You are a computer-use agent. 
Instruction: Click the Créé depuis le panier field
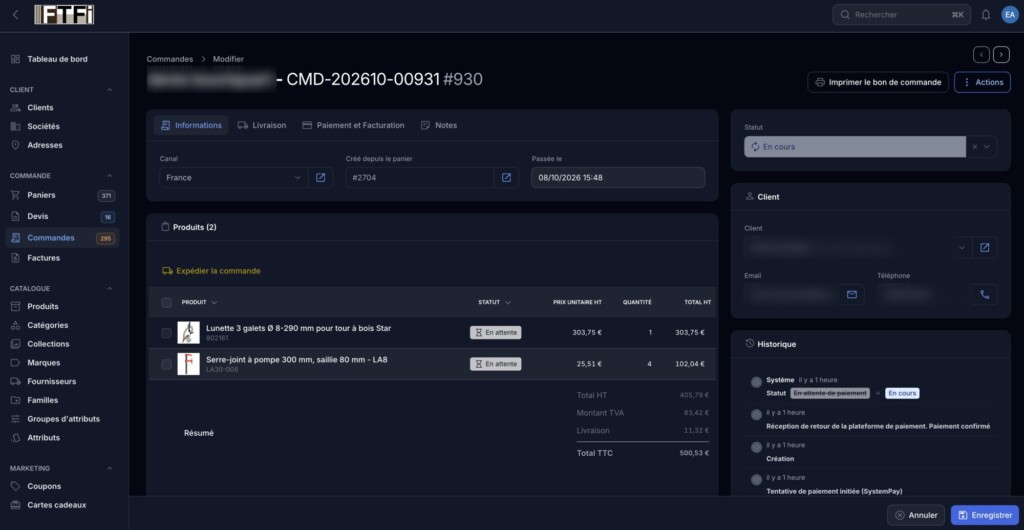click(x=420, y=178)
